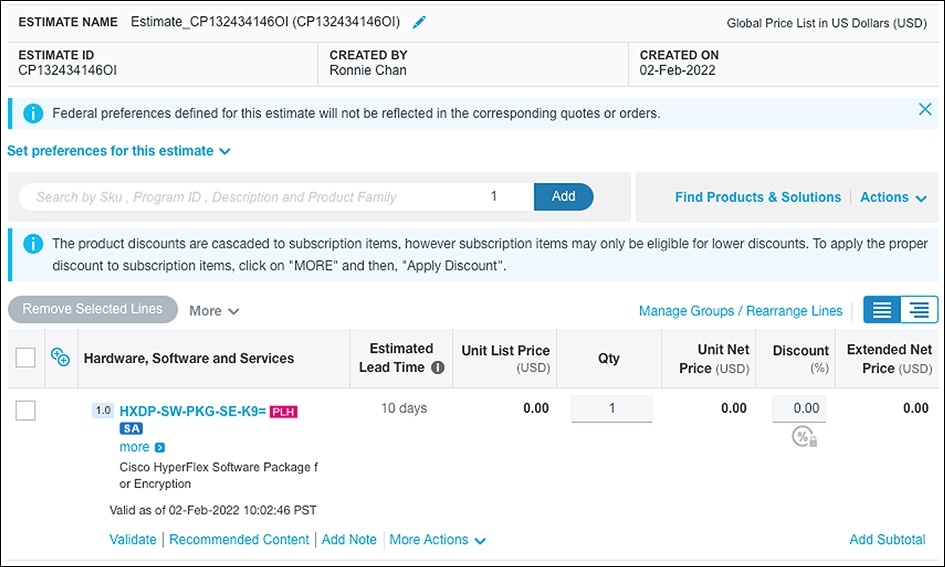The image size is (945, 567).
Task: Select the HXDP-SW-PKG-SE-K9= line checkbox
Action: click(x=26, y=410)
